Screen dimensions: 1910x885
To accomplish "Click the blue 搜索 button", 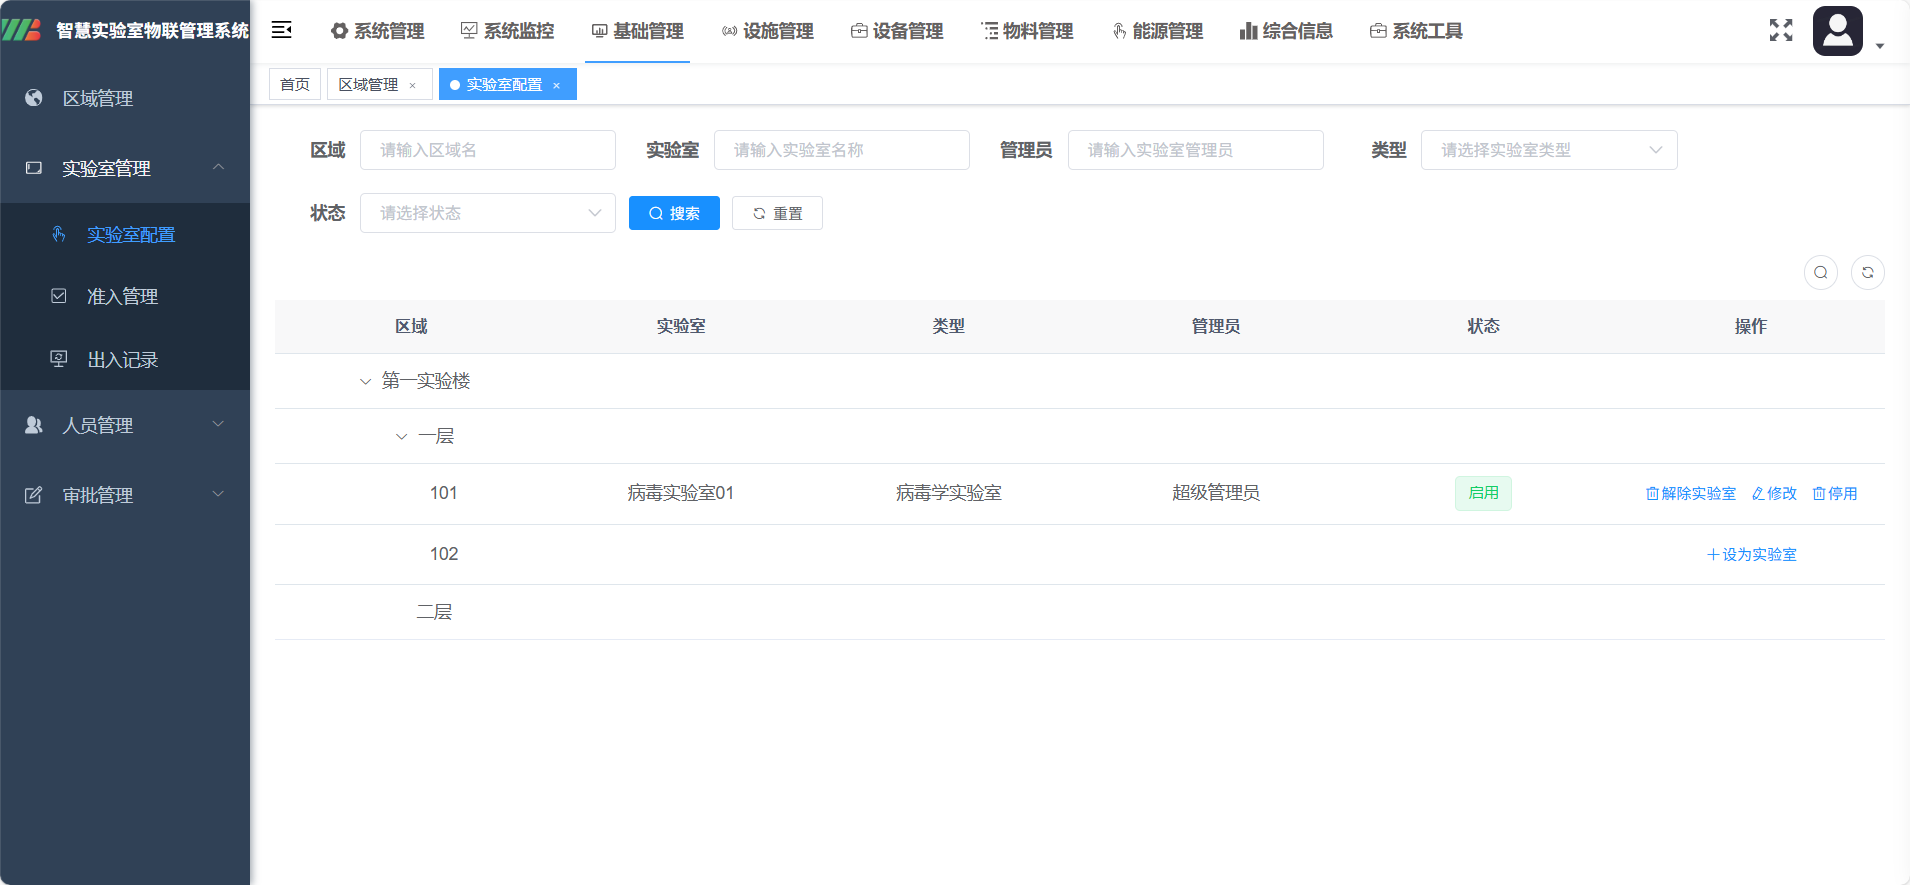I will [674, 213].
